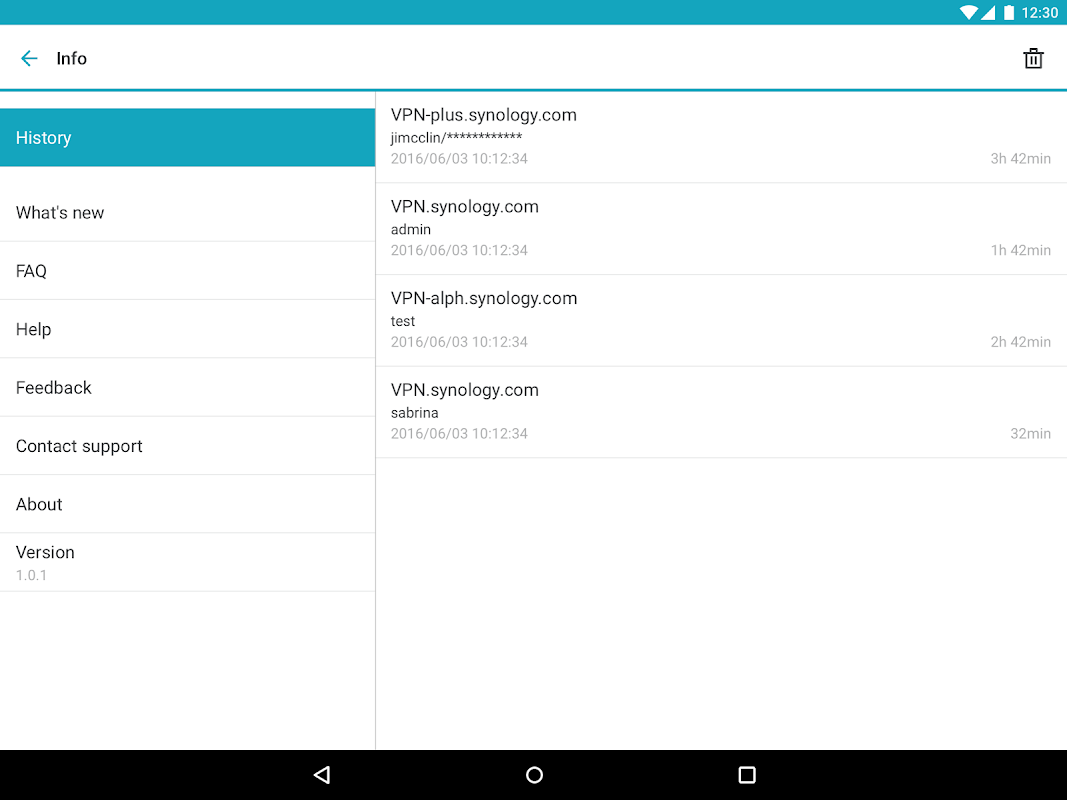Open the Feedback page
Image resolution: width=1067 pixels, height=800 pixels.
point(187,388)
